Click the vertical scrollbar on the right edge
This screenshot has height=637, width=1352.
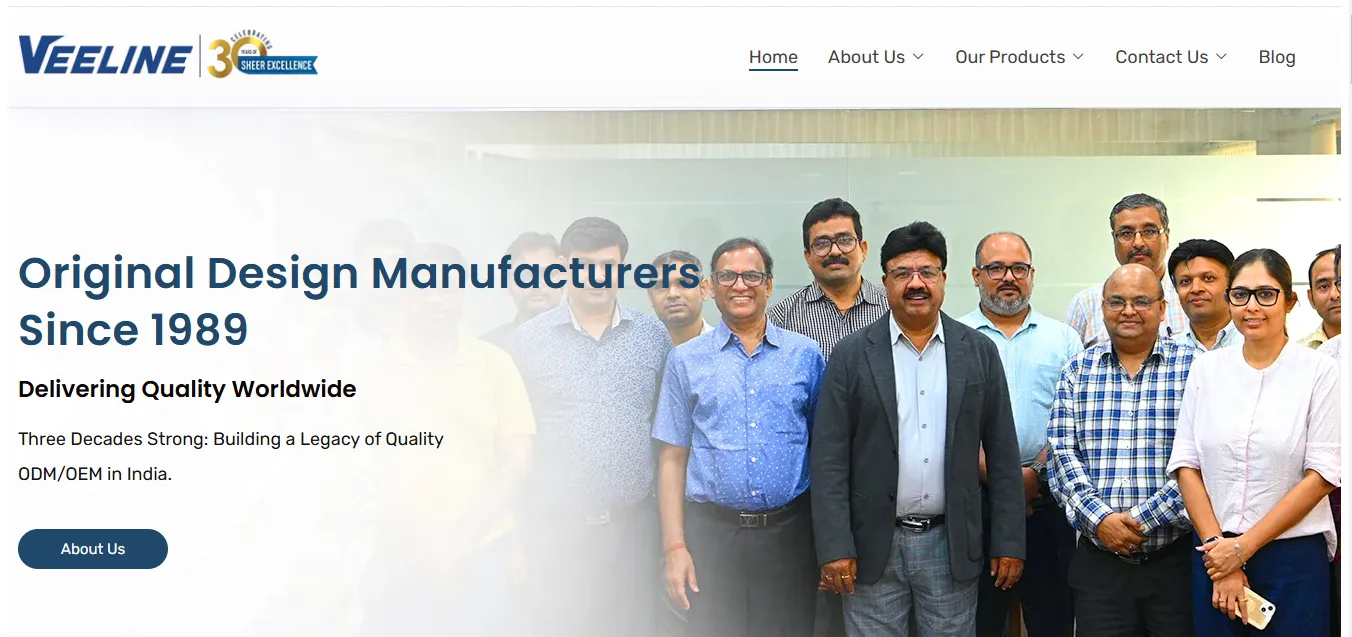point(1346,318)
